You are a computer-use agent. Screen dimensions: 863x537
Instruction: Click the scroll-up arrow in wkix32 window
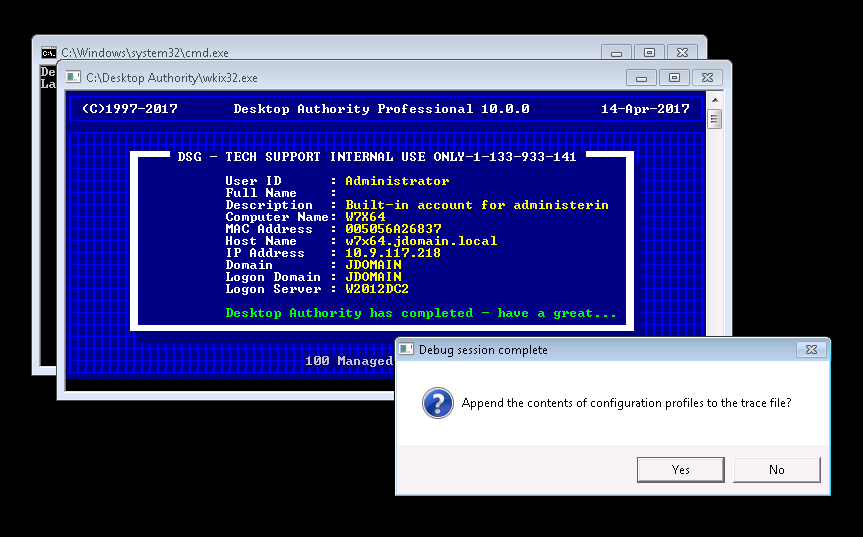point(714,100)
